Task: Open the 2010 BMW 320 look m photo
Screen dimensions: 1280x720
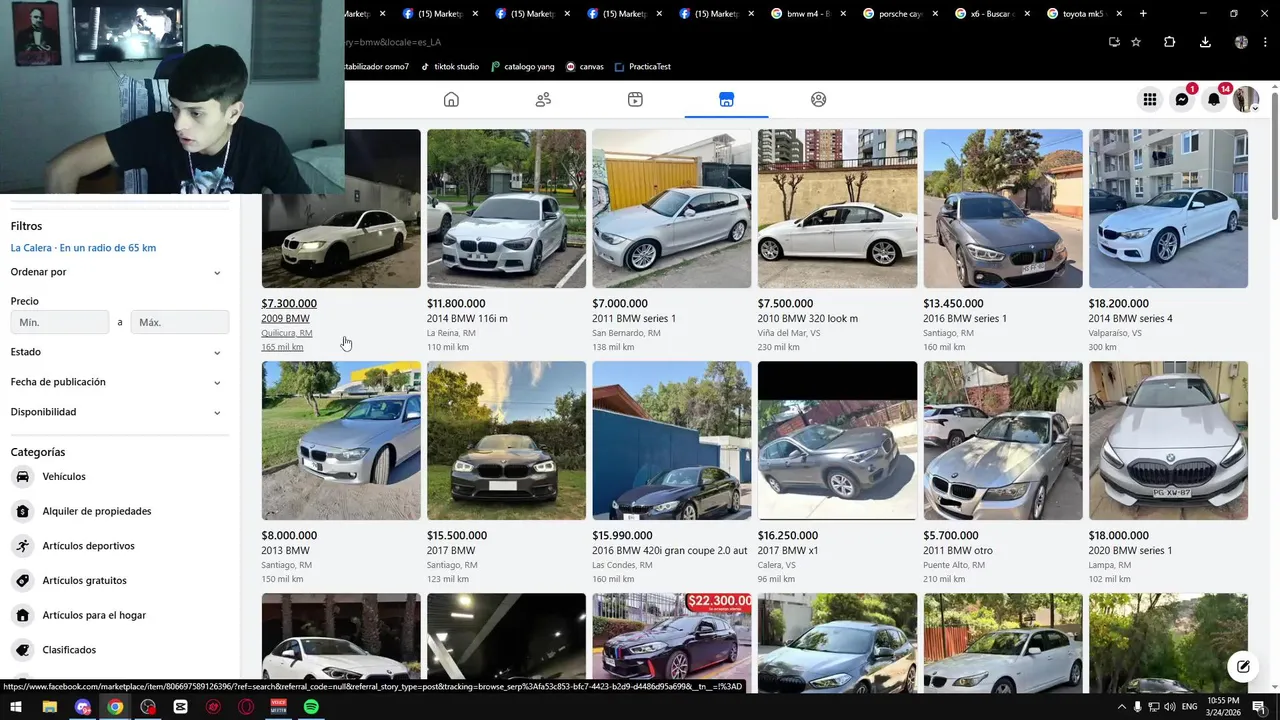Action: click(x=837, y=209)
